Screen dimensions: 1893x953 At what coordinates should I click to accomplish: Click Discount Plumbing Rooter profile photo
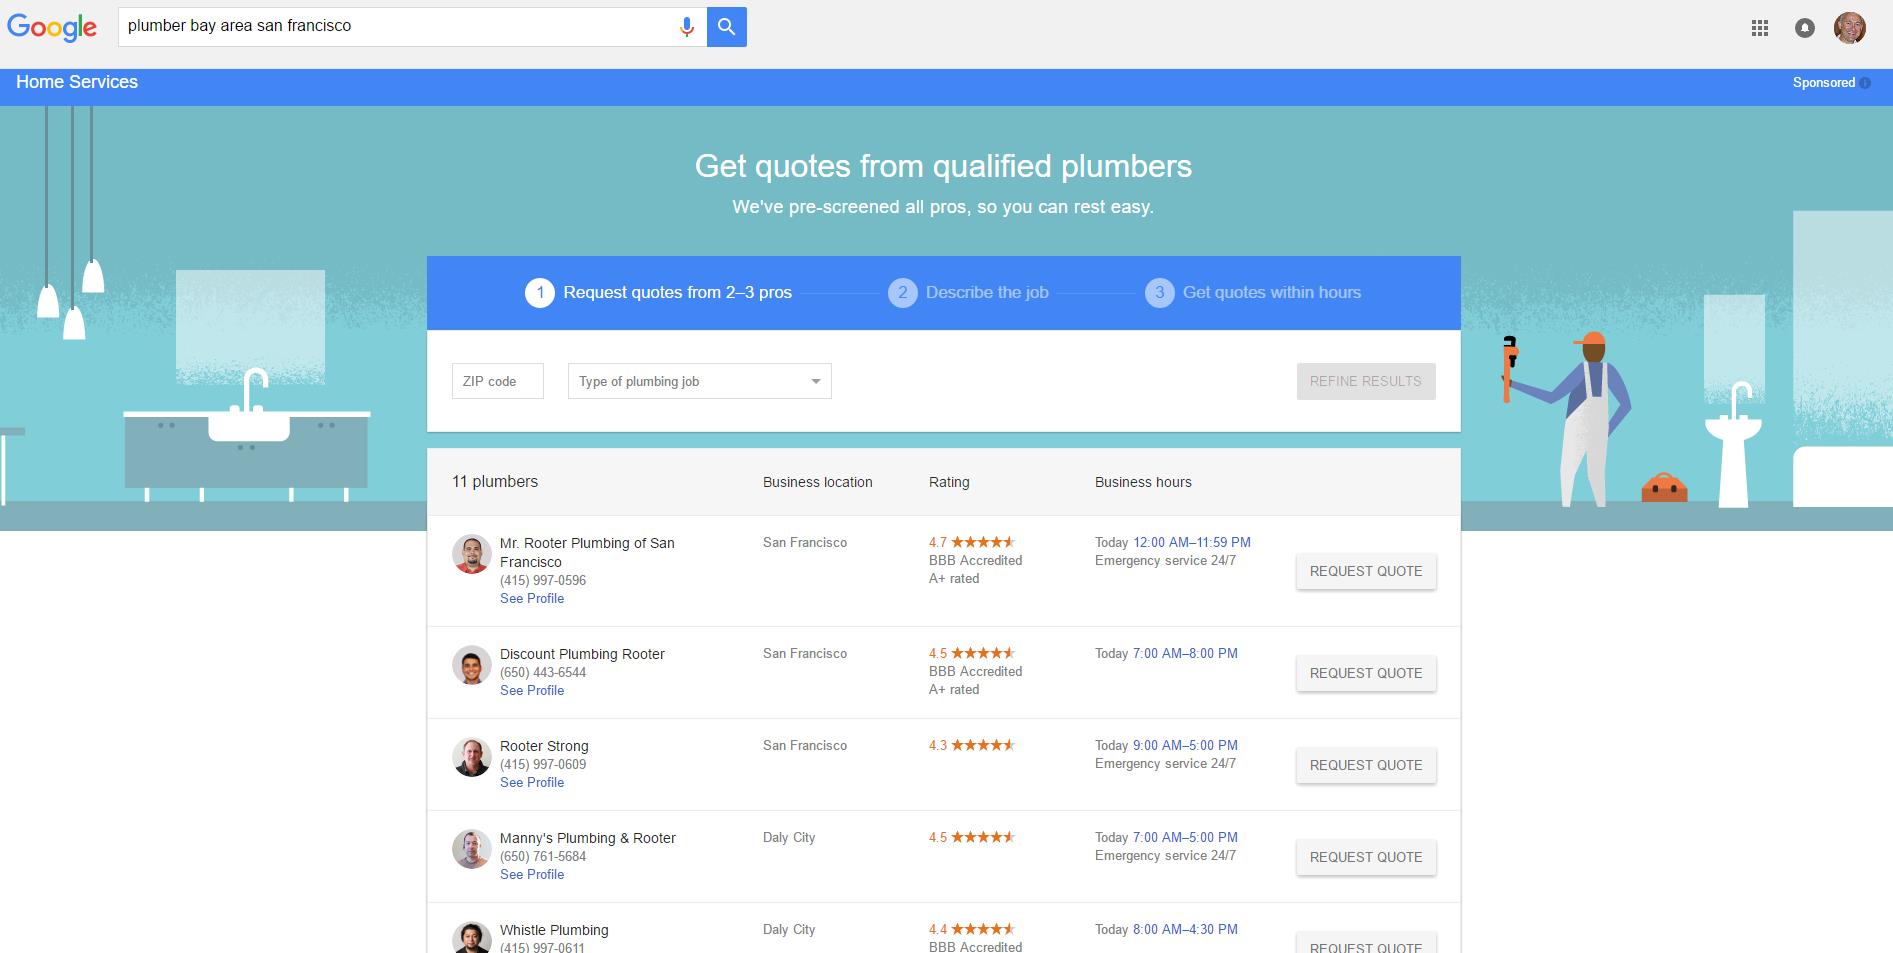coord(471,665)
